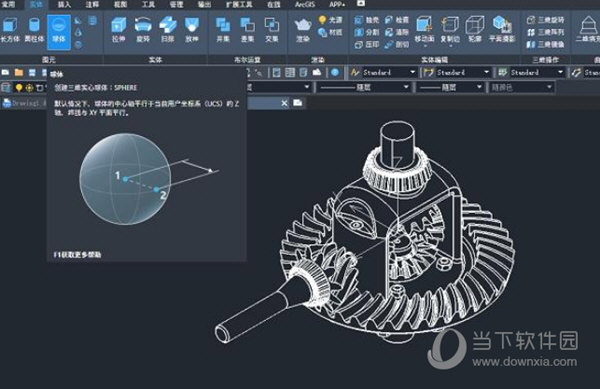Toggle the layer freeze sun icon

[29, 88]
